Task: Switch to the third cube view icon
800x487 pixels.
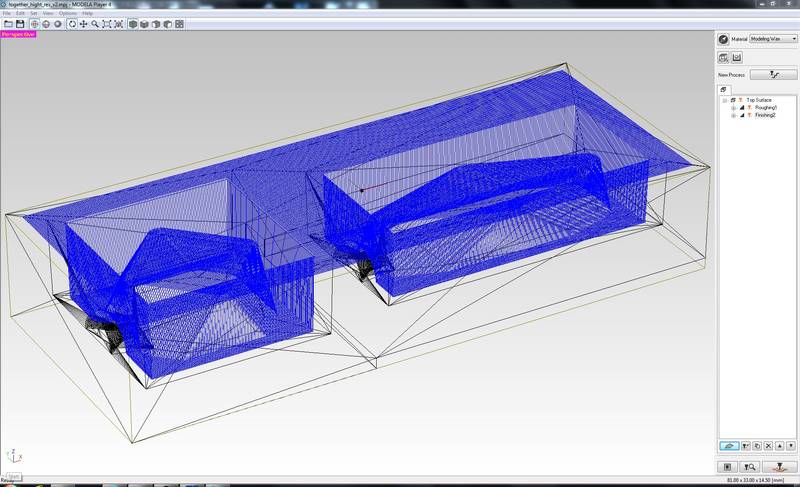Action: point(156,24)
